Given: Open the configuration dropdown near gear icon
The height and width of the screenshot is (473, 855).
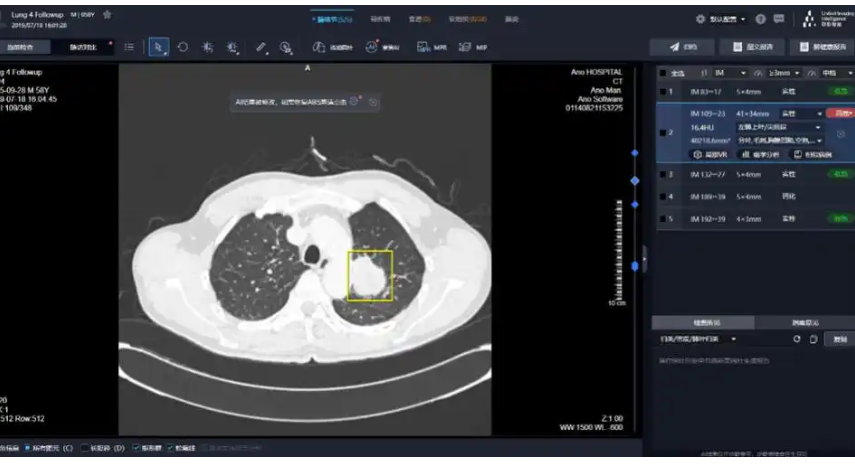Looking at the screenshot, I should [x=727, y=19].
